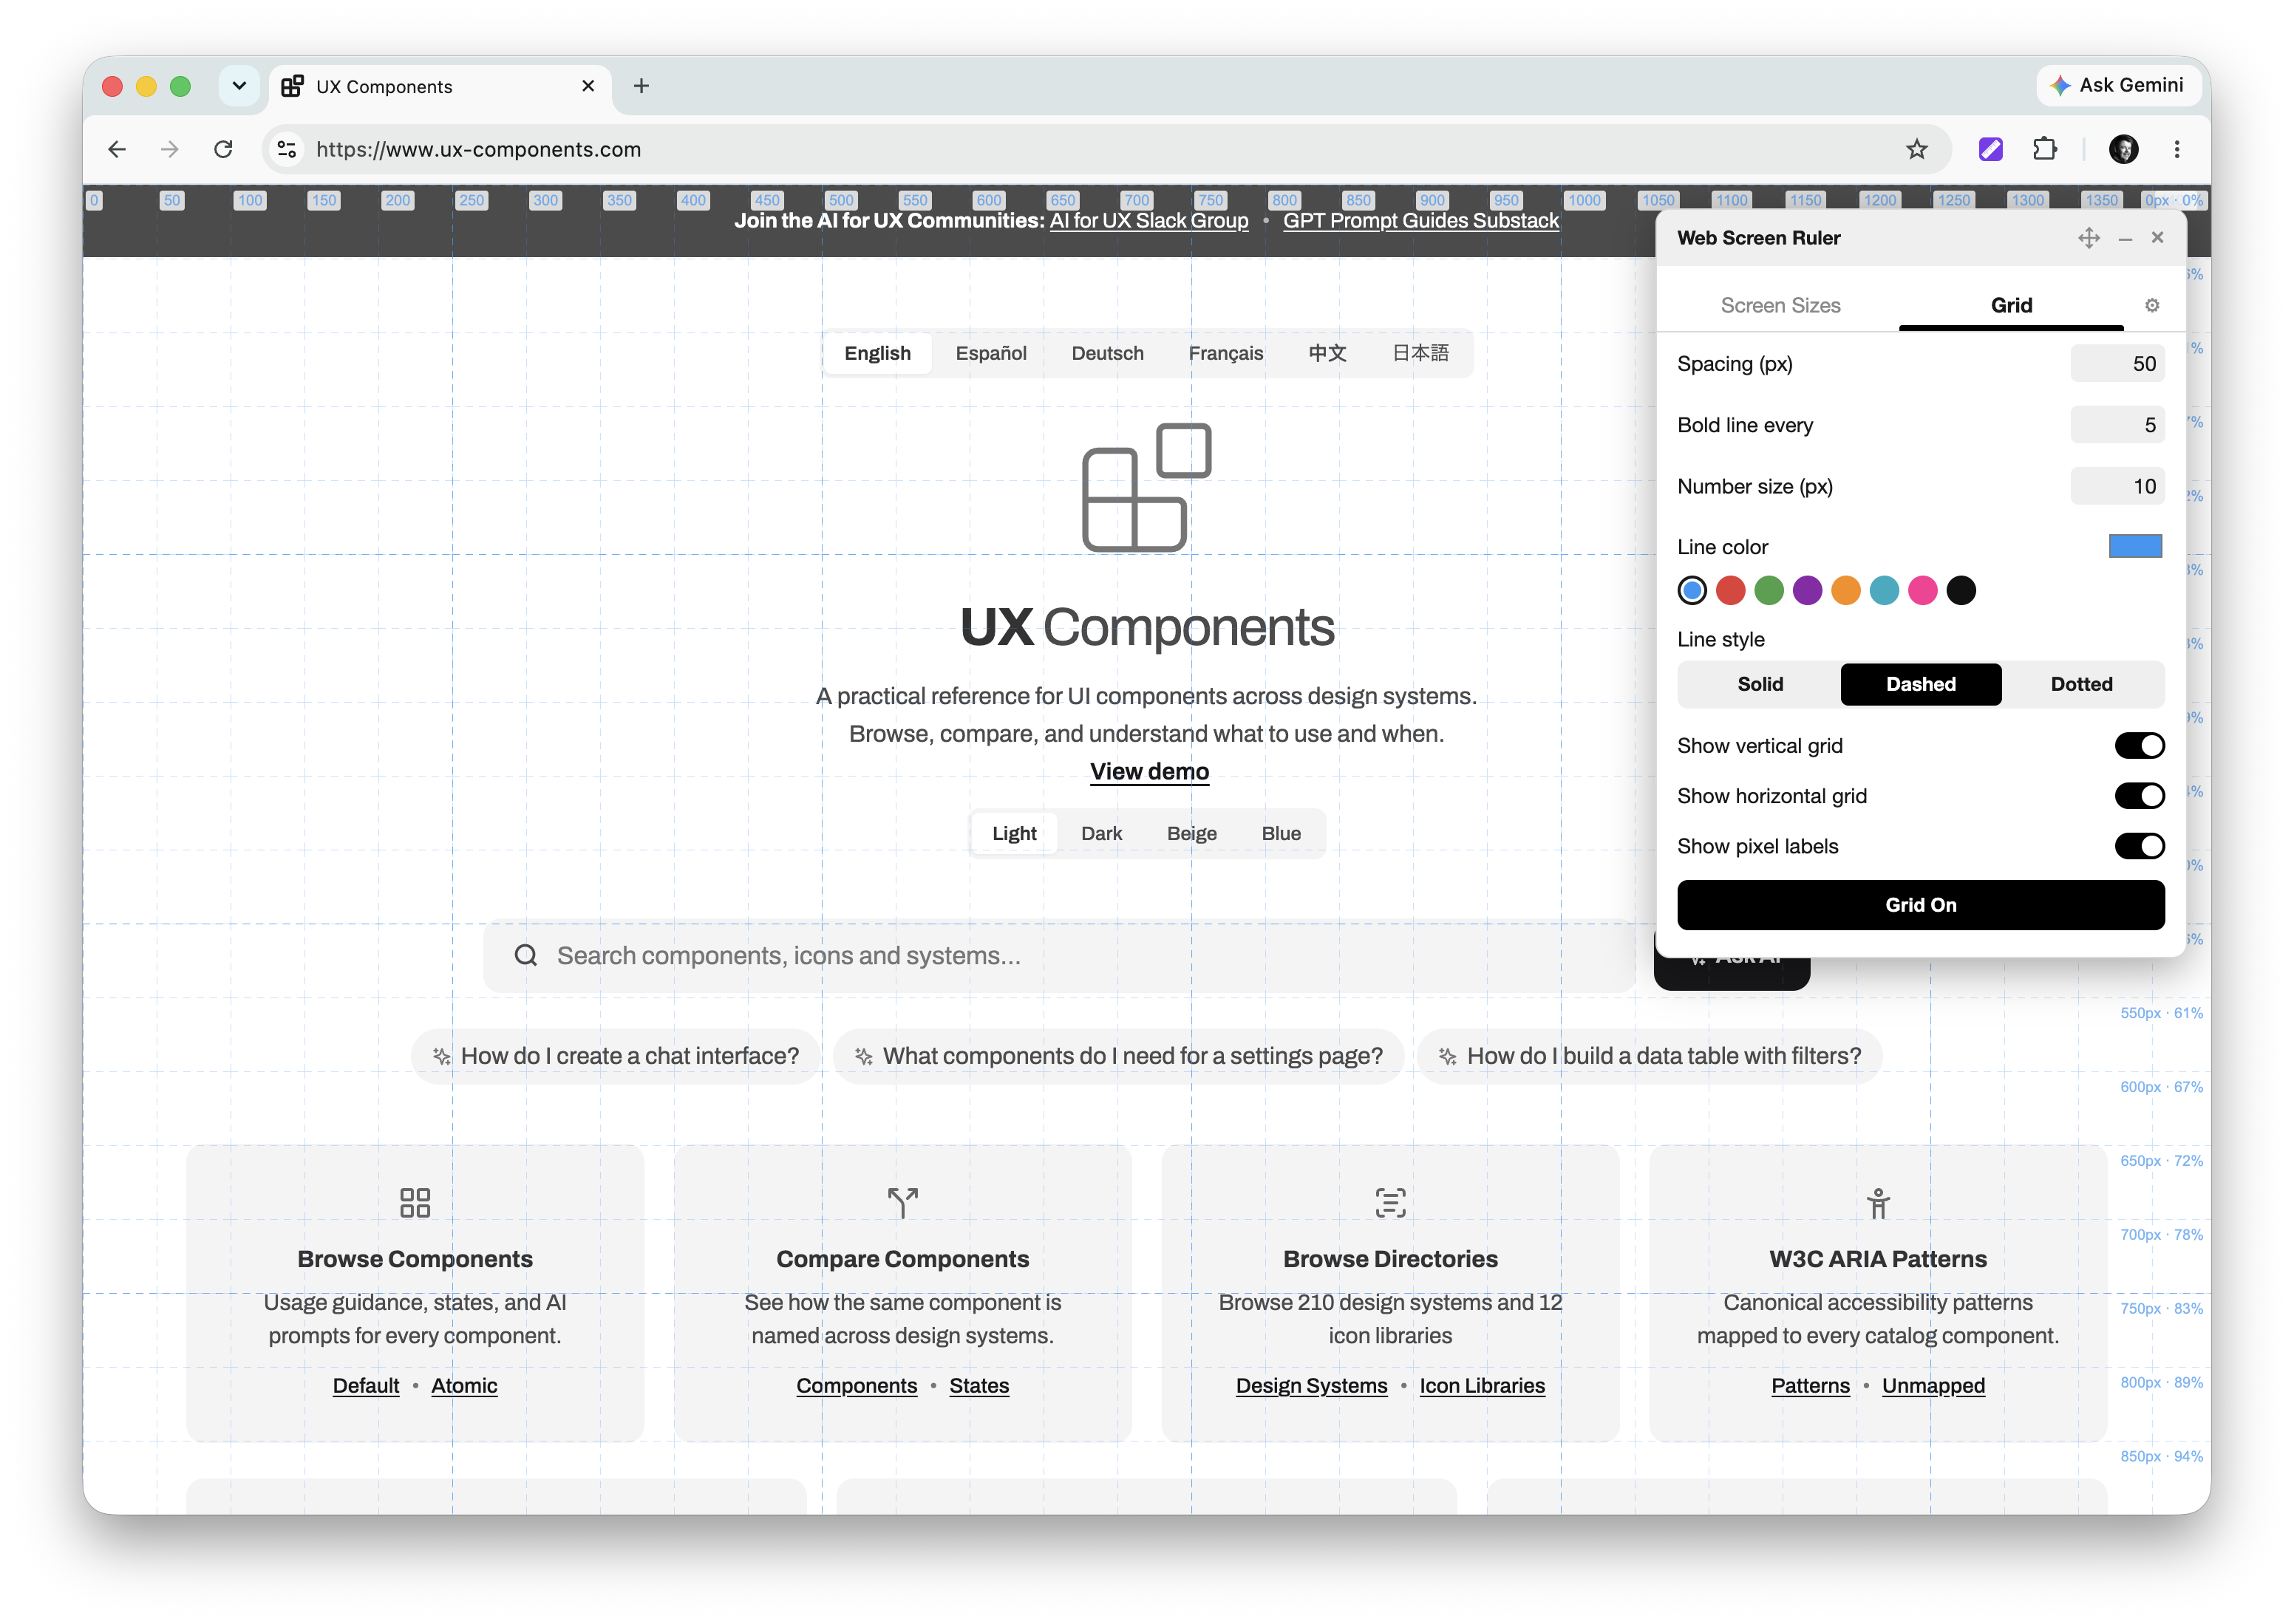Reload the current page

pyautogui.click(x=223, y=149)
